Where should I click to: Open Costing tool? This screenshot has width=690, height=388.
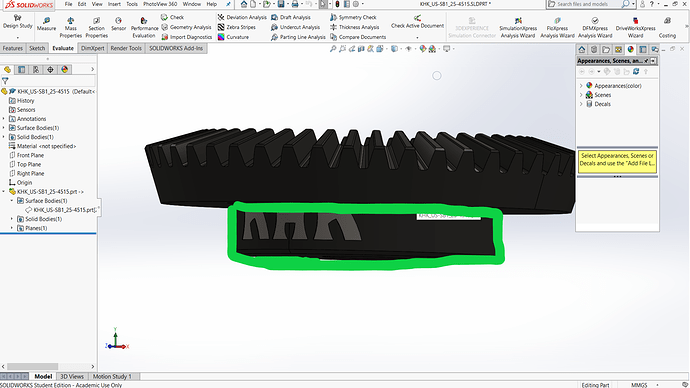667,27
